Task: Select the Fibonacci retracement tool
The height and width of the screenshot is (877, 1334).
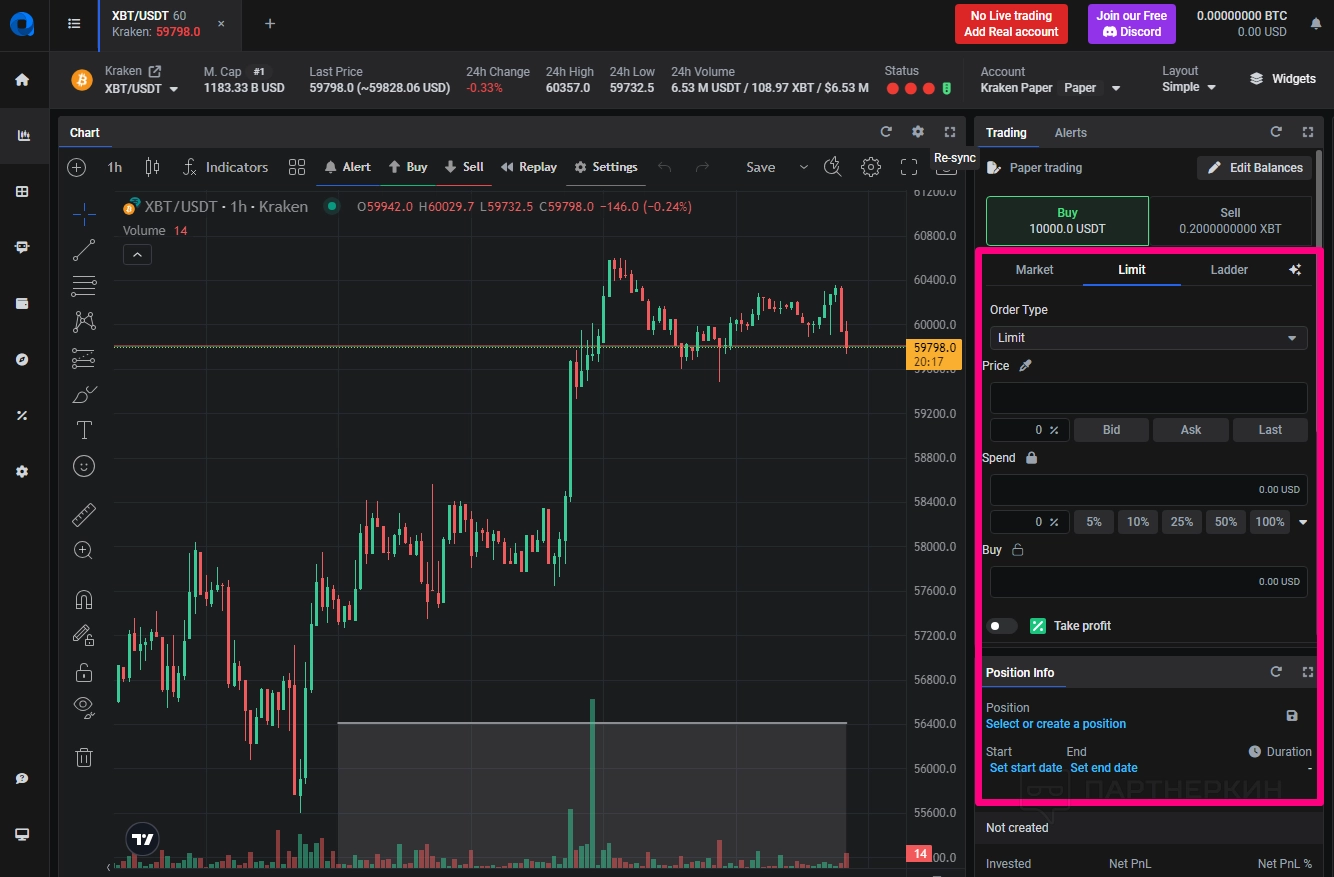Action: [84, 286]
